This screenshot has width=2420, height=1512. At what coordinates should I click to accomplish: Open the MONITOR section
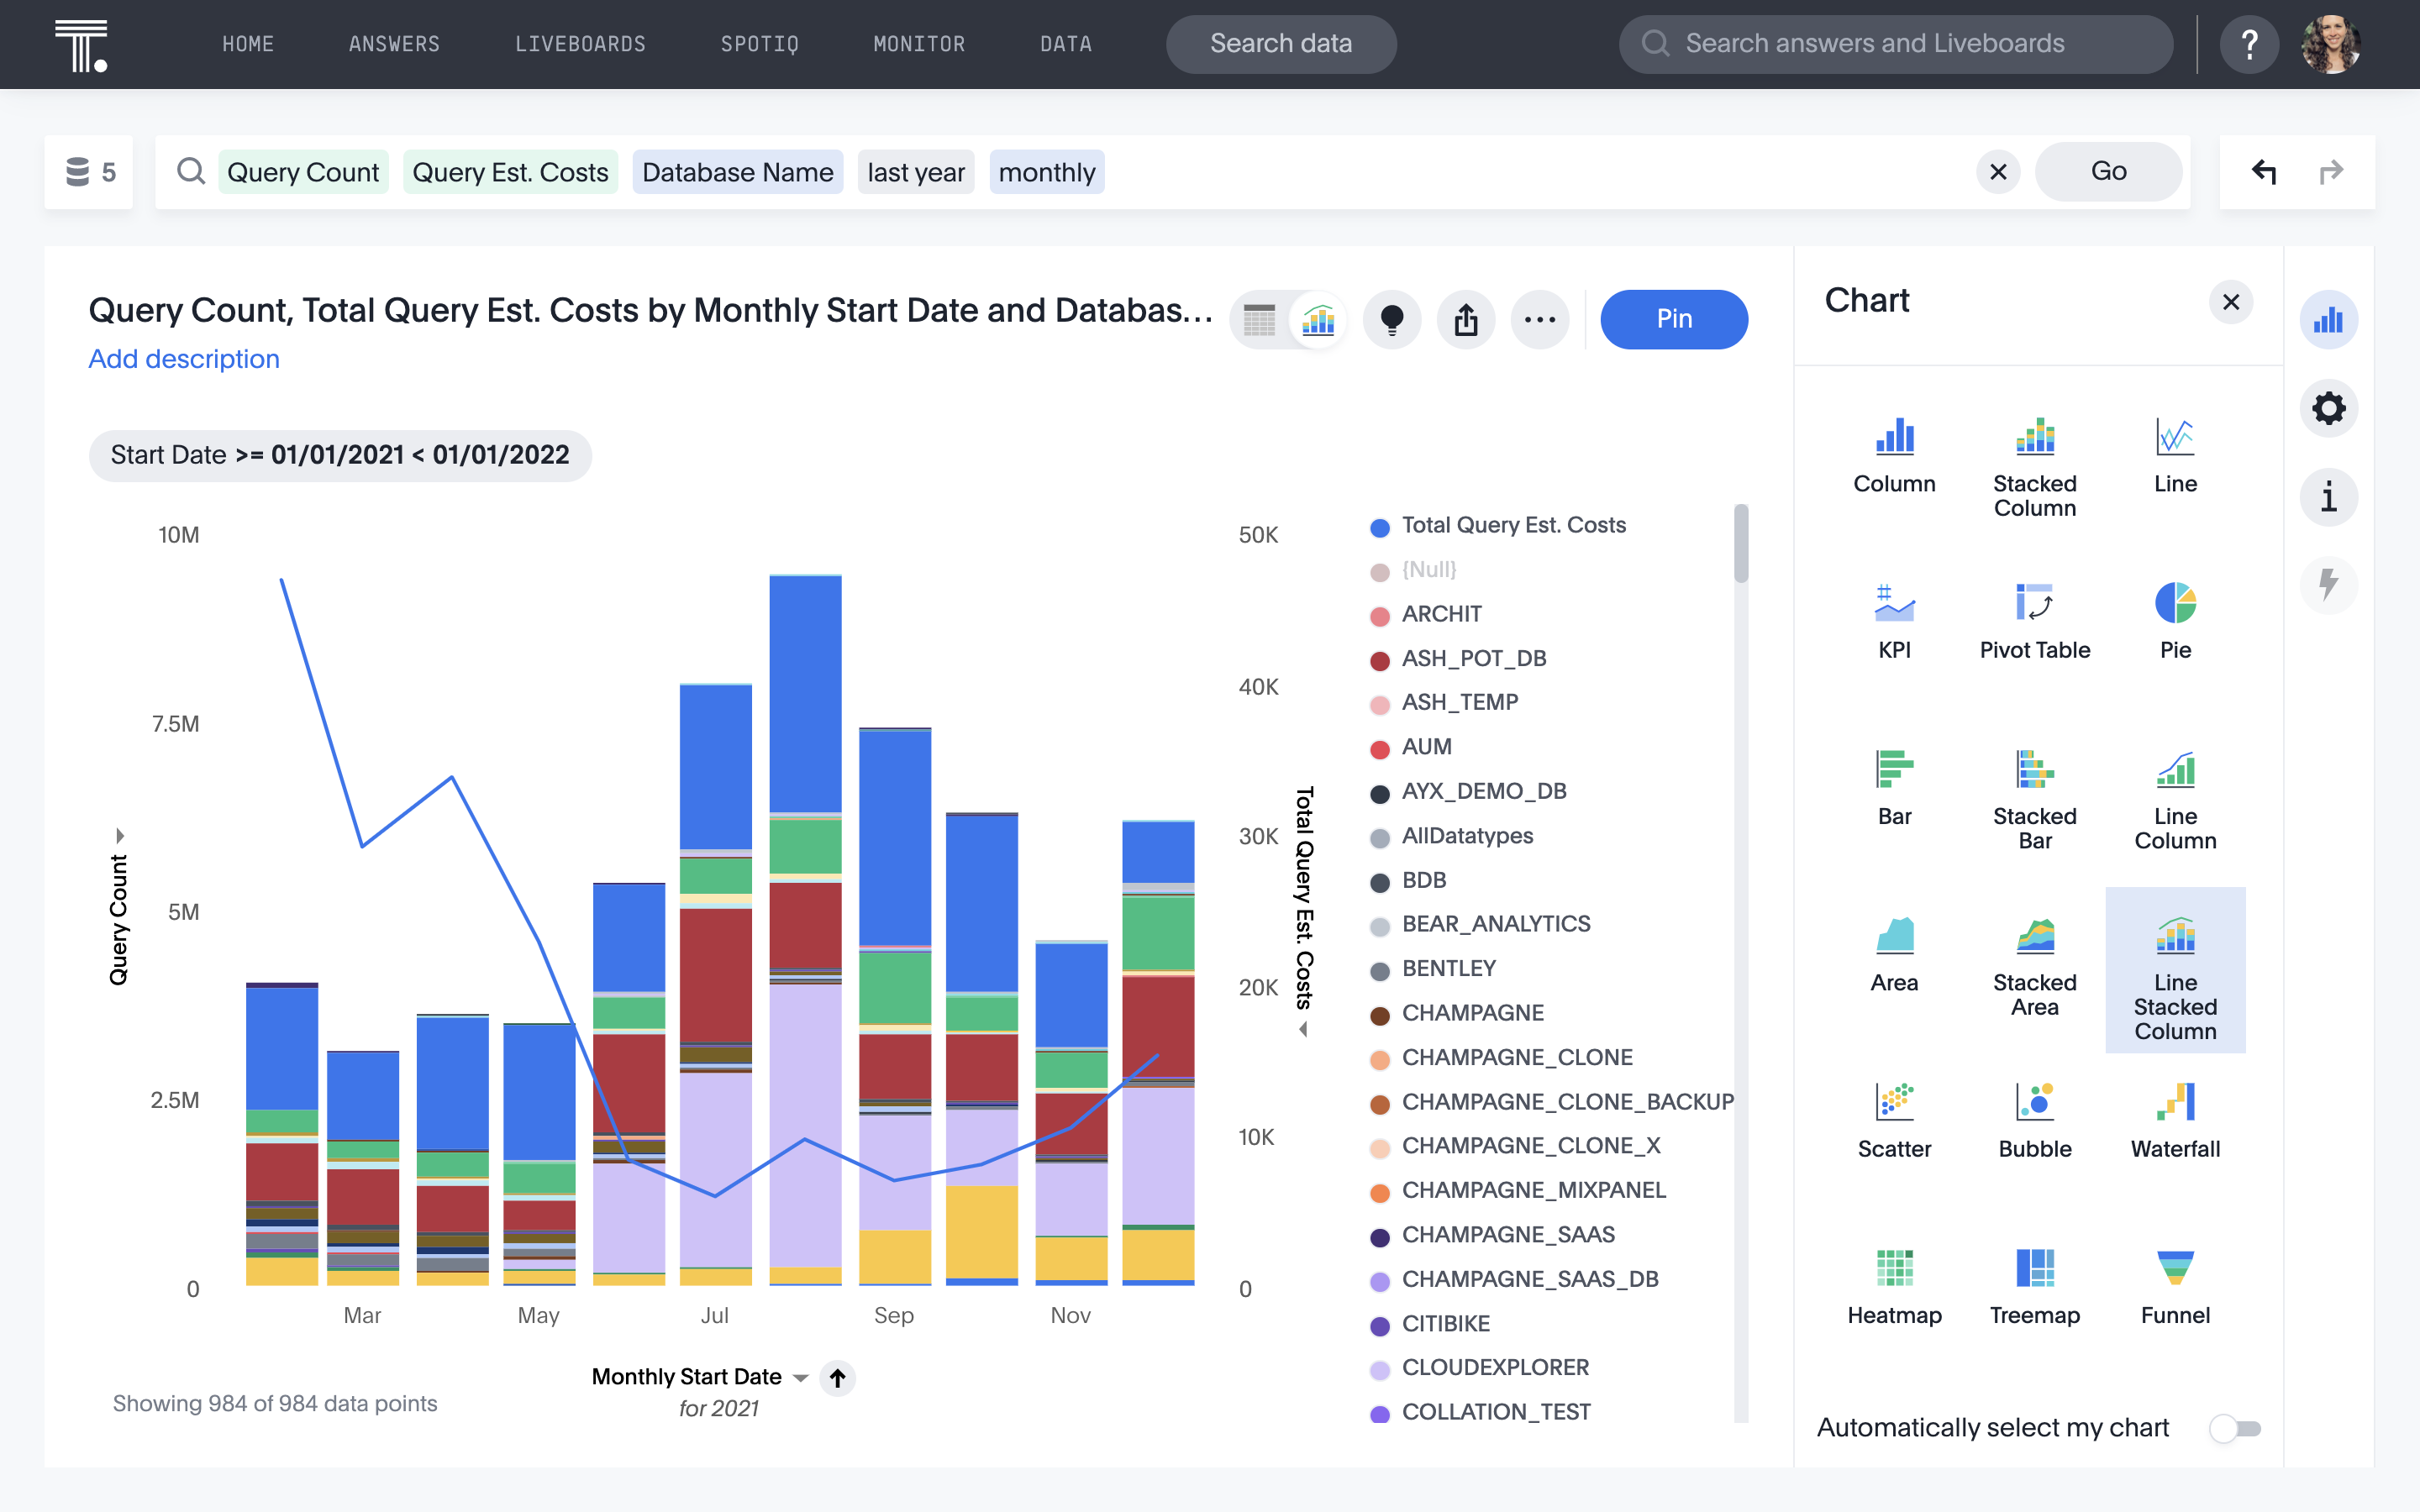pos(918,43)
